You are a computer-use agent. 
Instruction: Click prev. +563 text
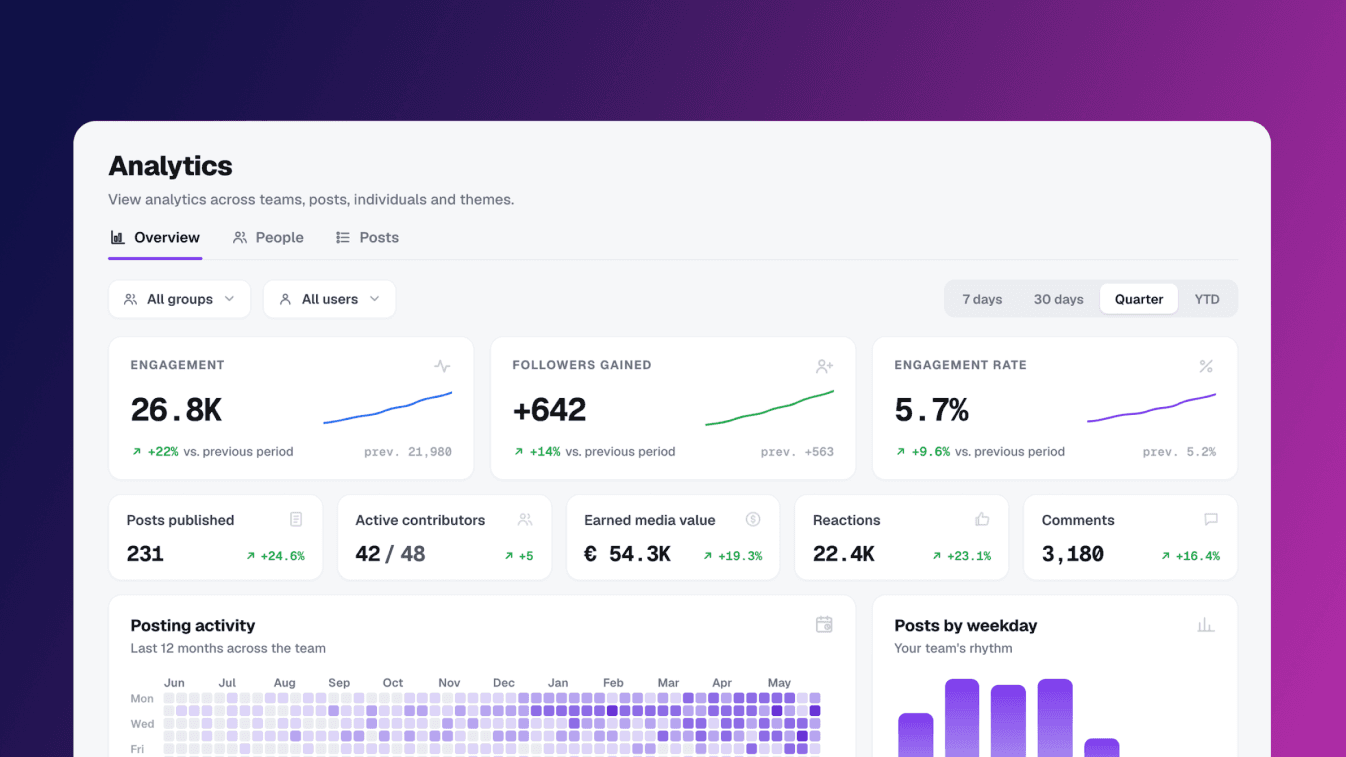[797, 452]
